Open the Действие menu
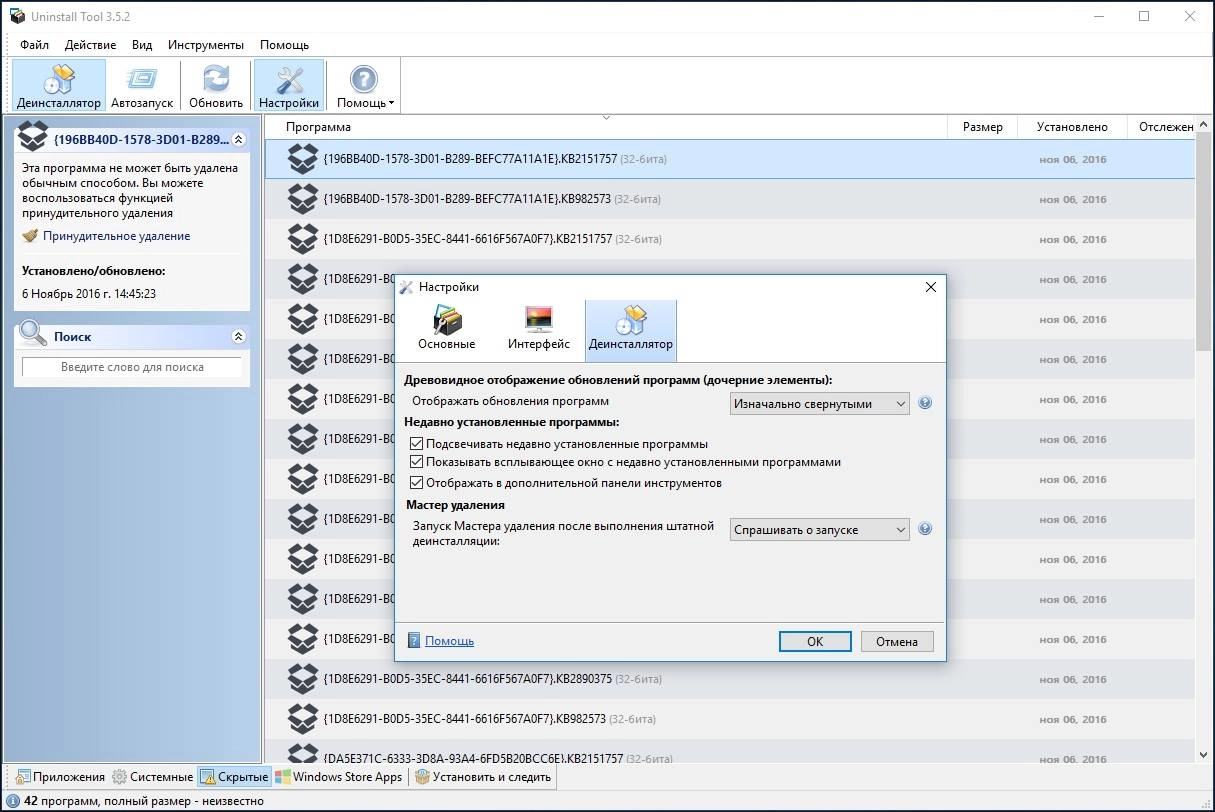This screenshot has height=812, width=1215. (x=90, y=45)
